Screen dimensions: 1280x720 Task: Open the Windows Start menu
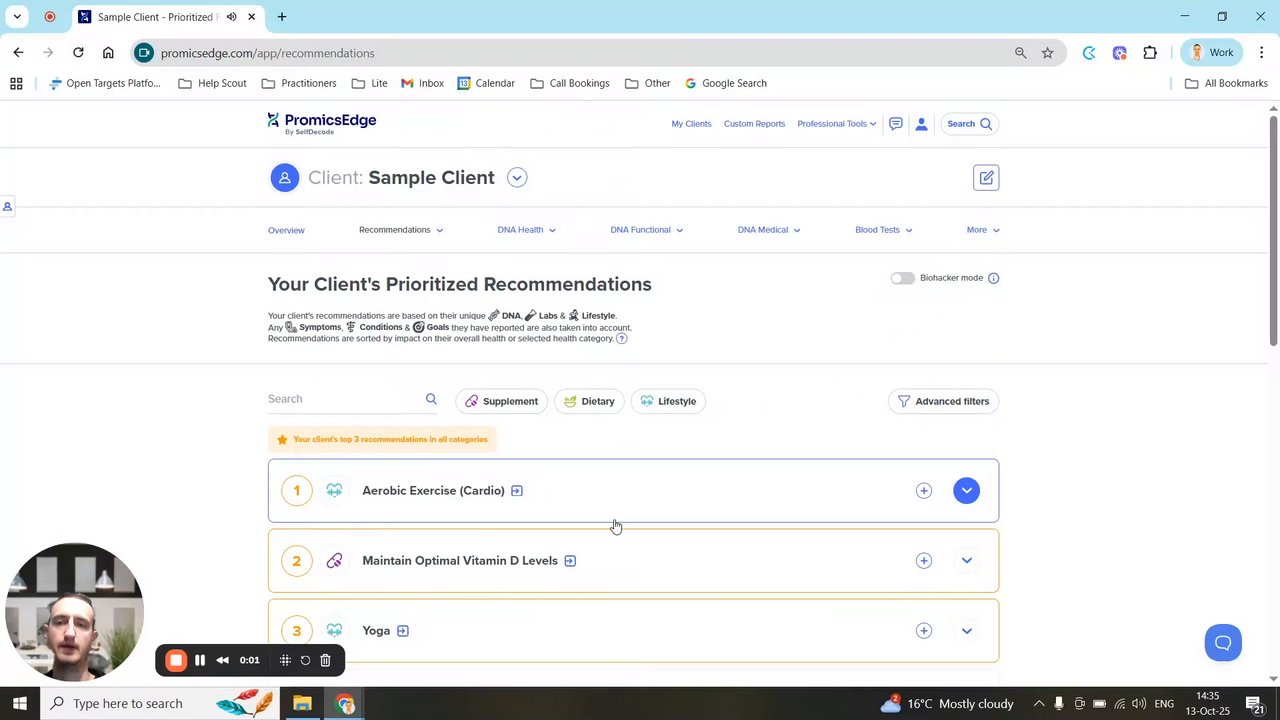19,704
